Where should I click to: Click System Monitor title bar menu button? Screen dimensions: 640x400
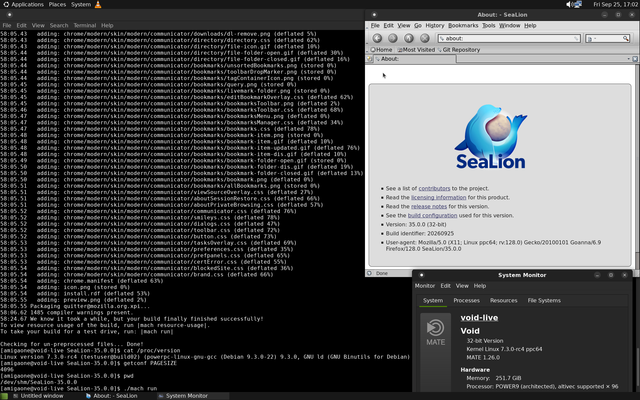click(422, 275)
